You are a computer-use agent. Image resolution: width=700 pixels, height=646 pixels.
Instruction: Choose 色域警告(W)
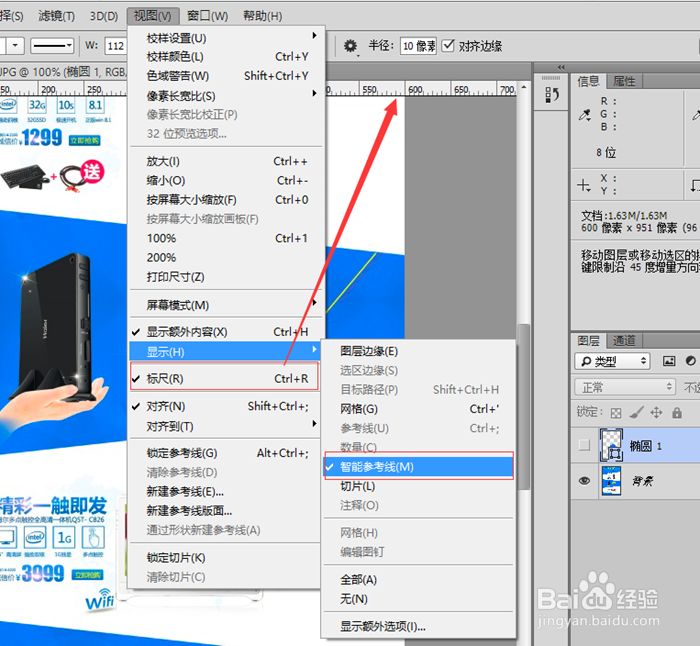(224, 76)
